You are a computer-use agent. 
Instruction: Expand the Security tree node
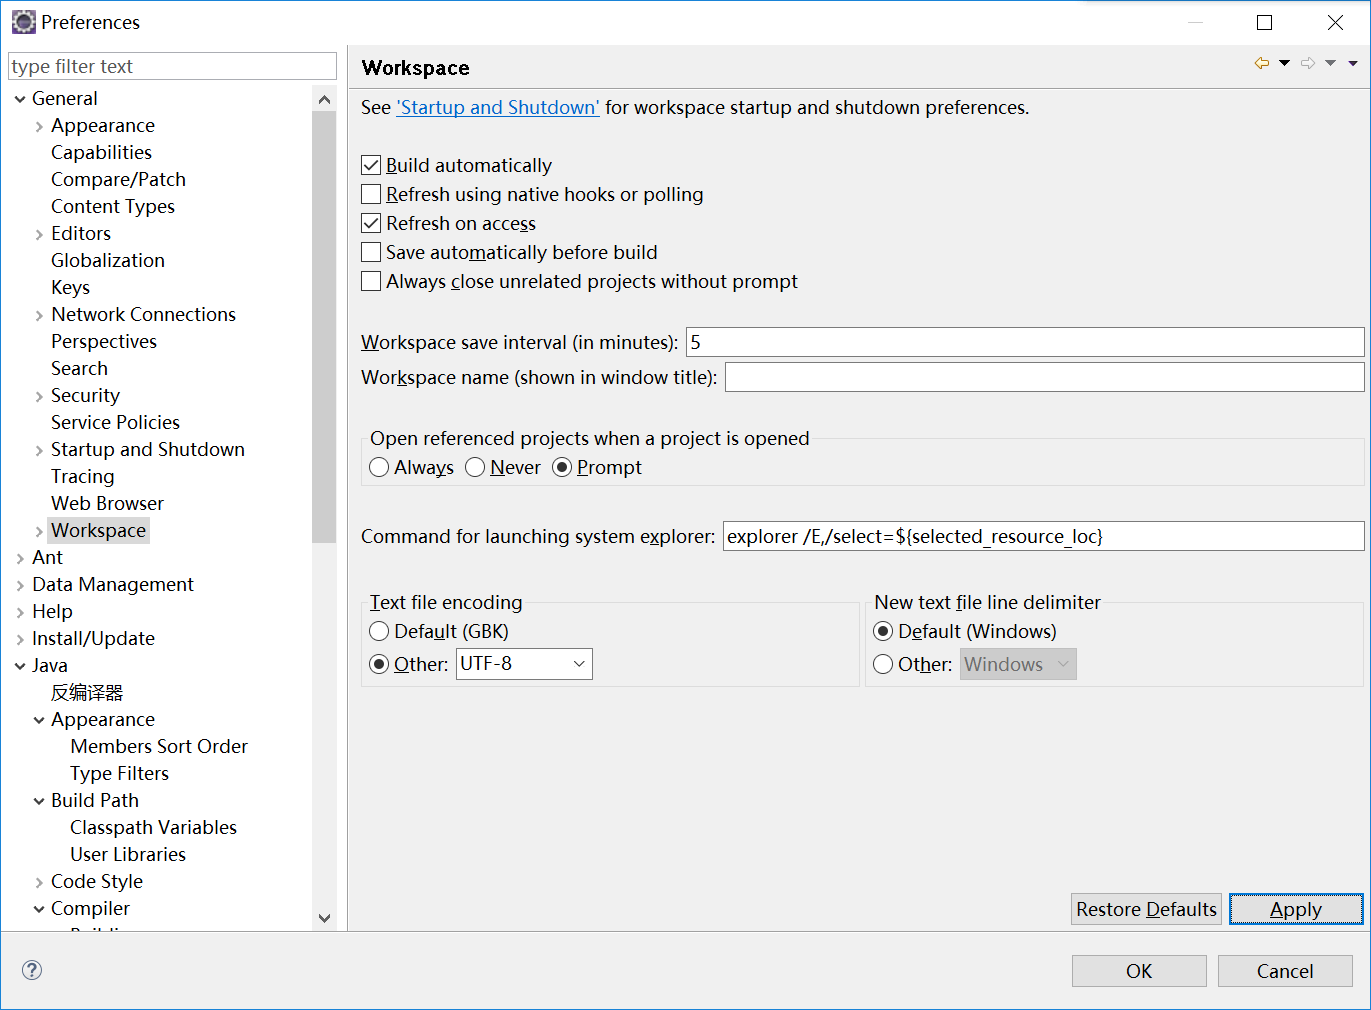point(39,396)
